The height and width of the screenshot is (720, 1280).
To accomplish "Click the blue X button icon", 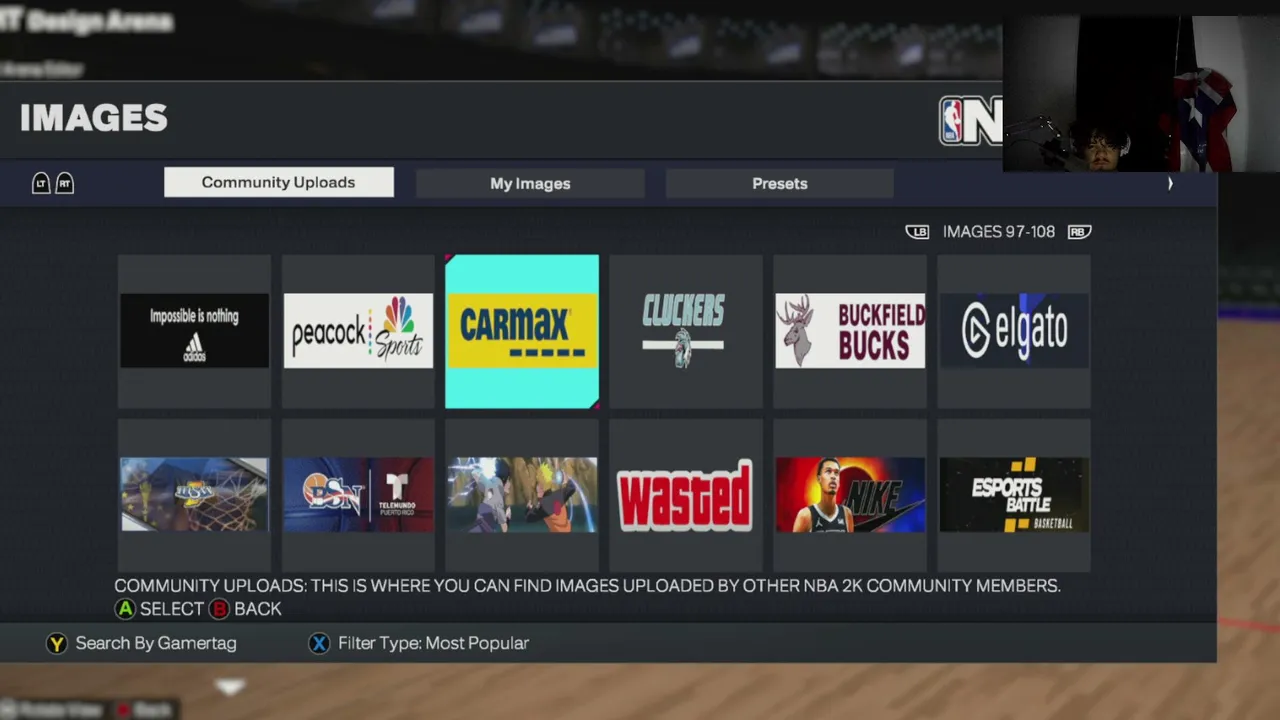I will click(319, 643).
